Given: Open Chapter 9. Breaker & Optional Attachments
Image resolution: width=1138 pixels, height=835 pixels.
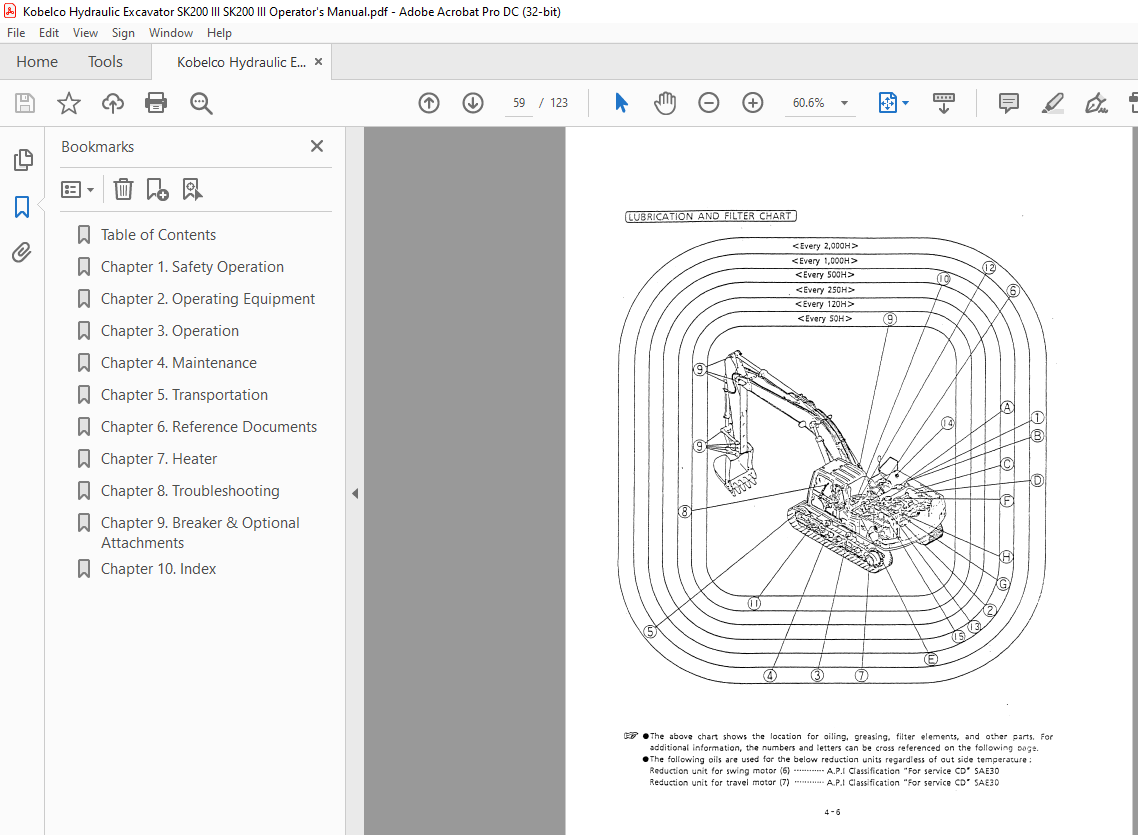Looking at the screenshot, I should [200, 532].
